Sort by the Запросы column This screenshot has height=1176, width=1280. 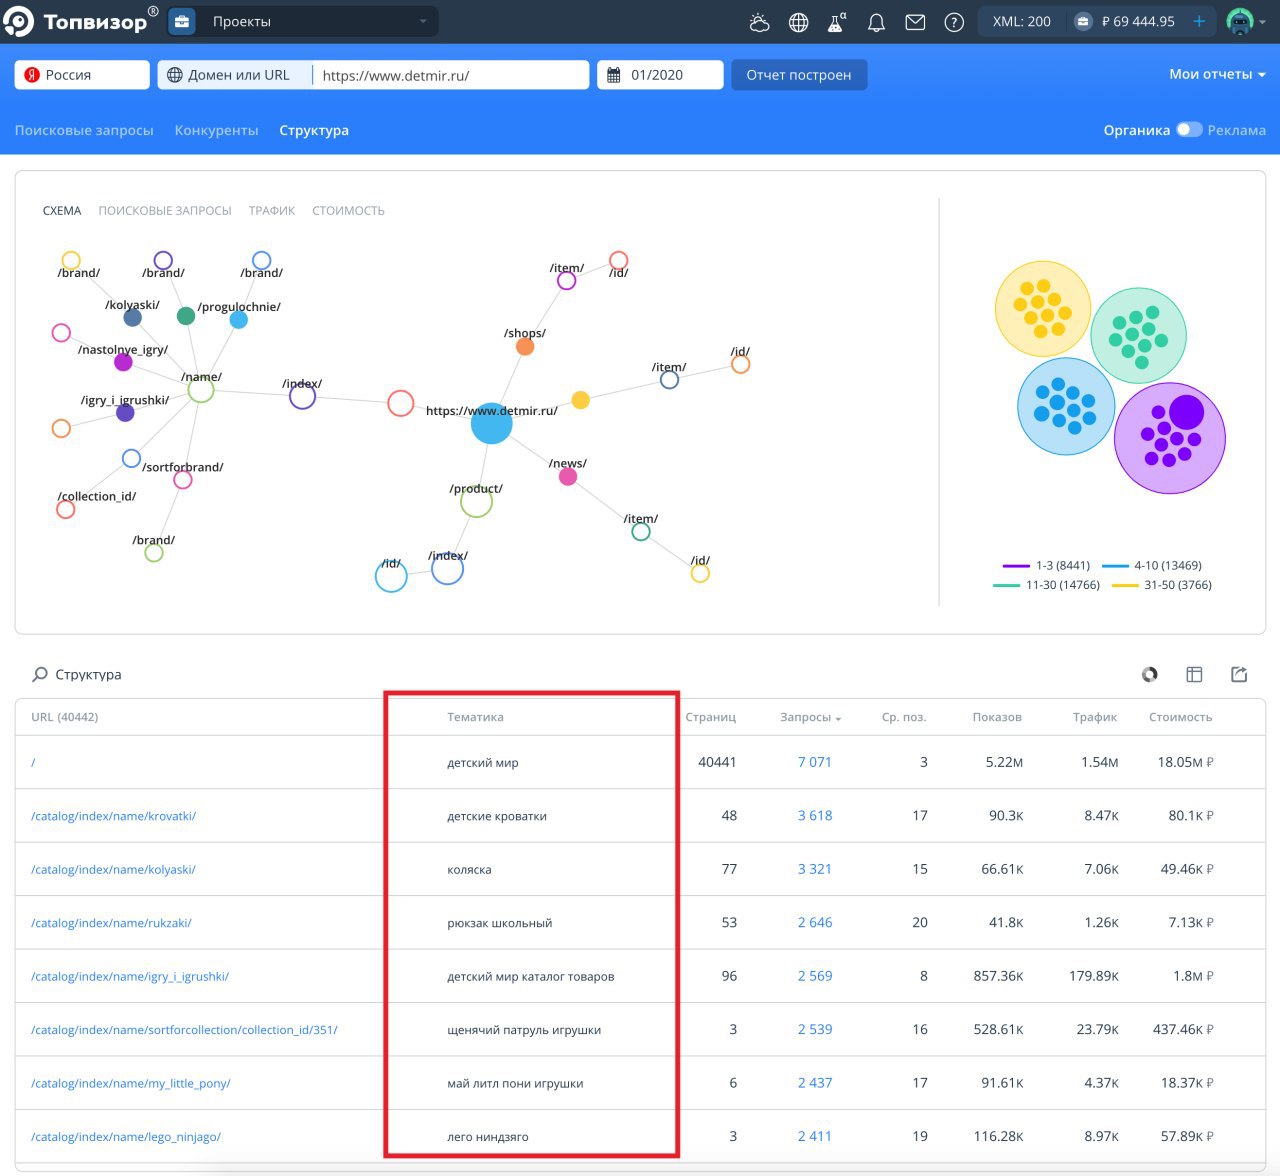click(810, 717)
